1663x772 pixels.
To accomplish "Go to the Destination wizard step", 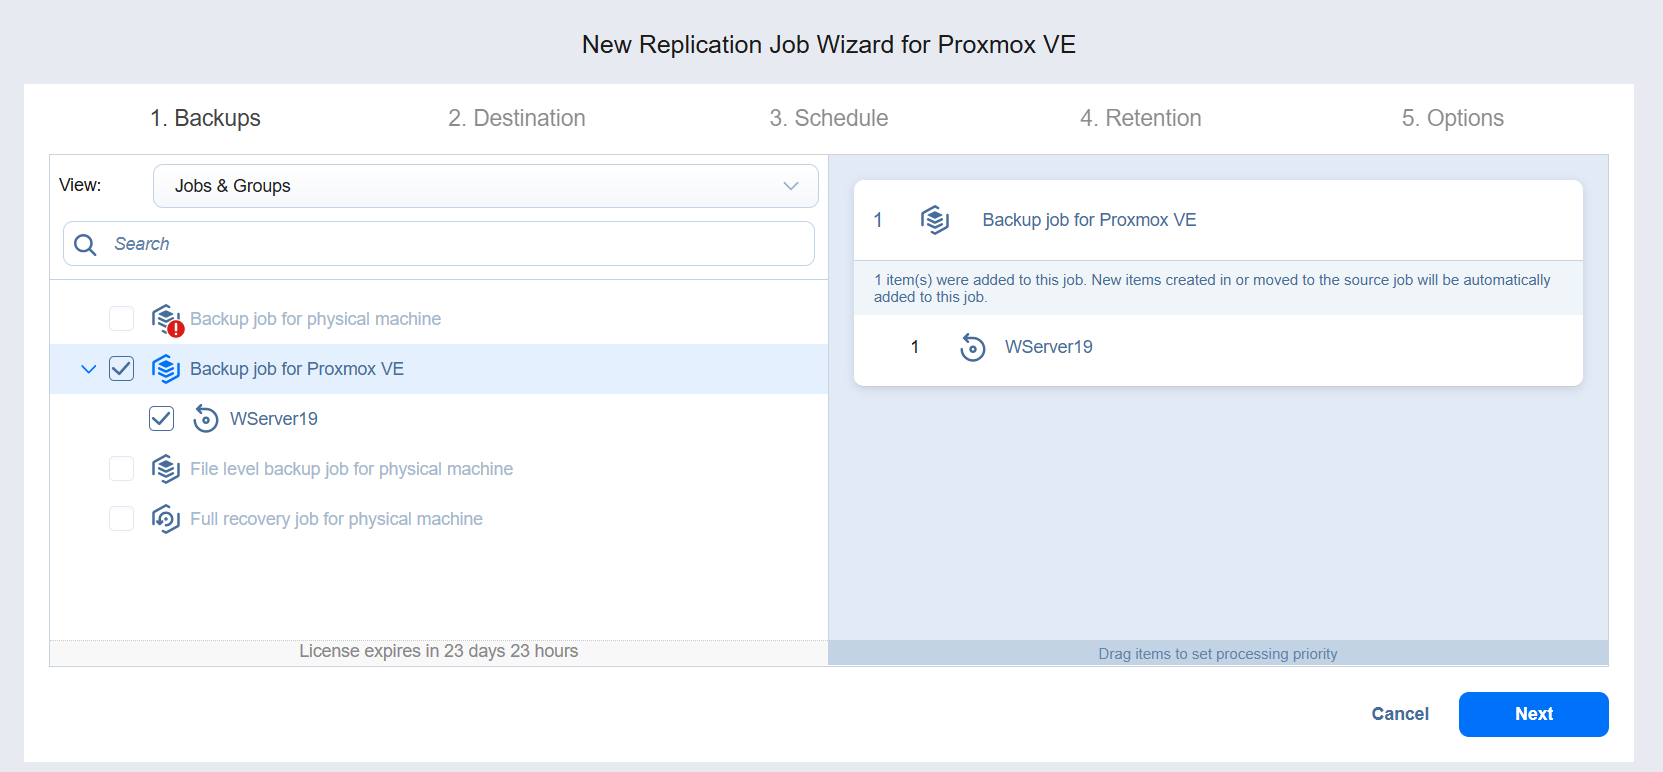I will click(x=517, y=118).
